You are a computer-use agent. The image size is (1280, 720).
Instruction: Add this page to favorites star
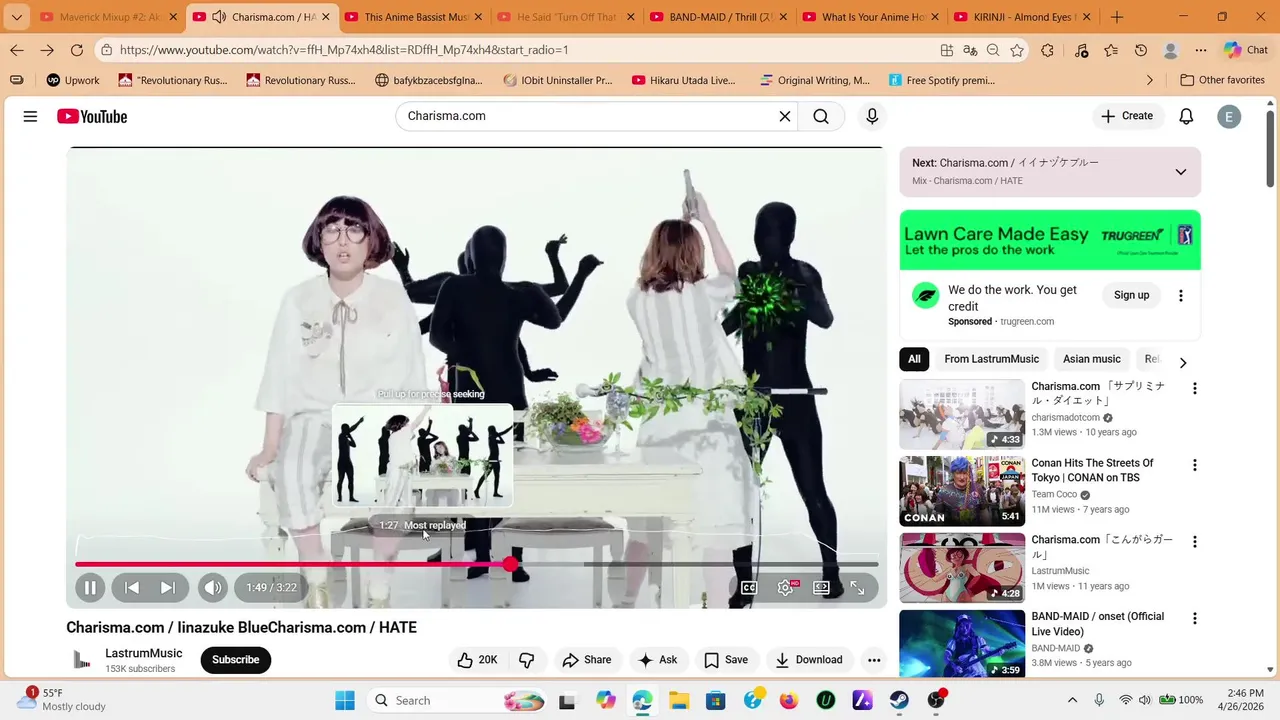pos(1017,50)
